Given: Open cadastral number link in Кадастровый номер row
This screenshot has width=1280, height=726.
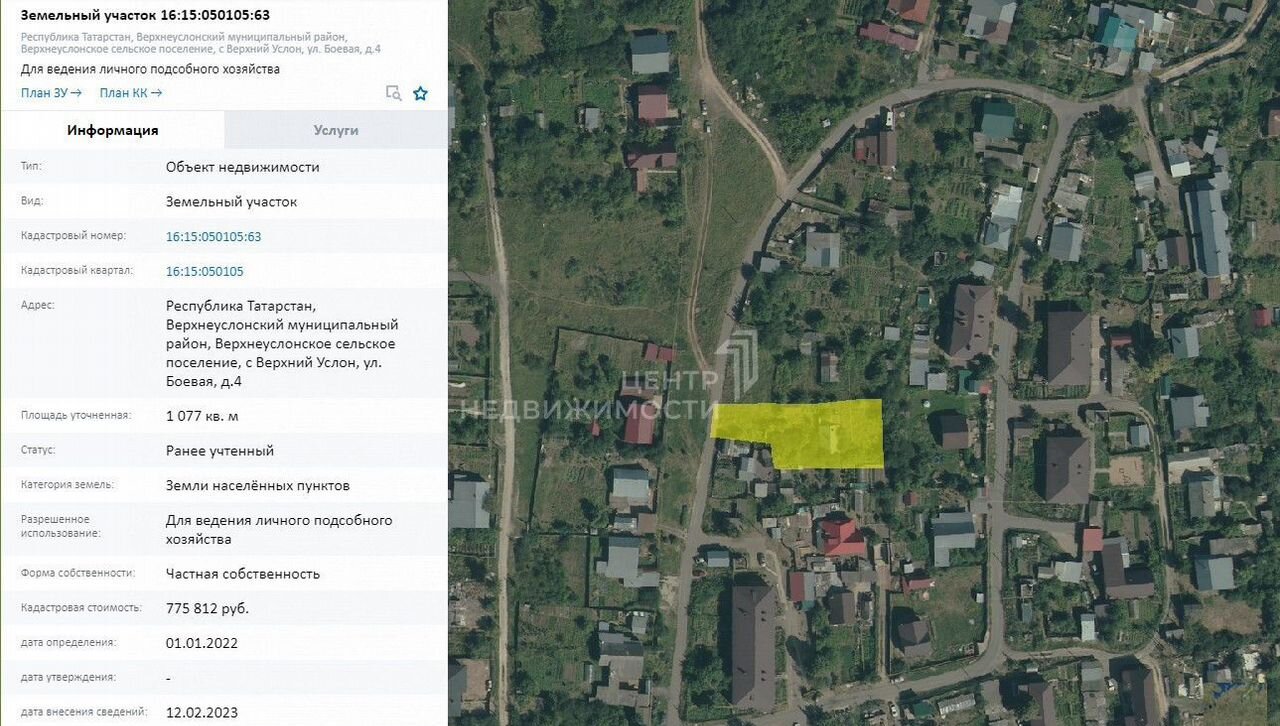Looking at the screenshot, I should (213, 236).
